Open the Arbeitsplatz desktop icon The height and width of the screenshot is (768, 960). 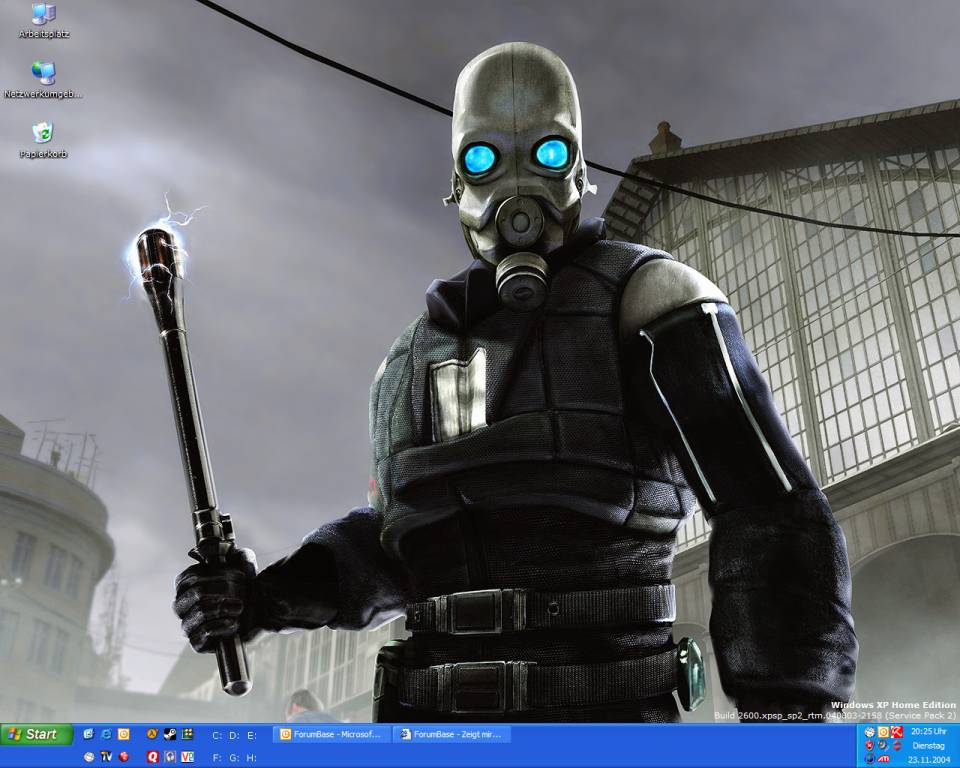click(x=43, y=20)
